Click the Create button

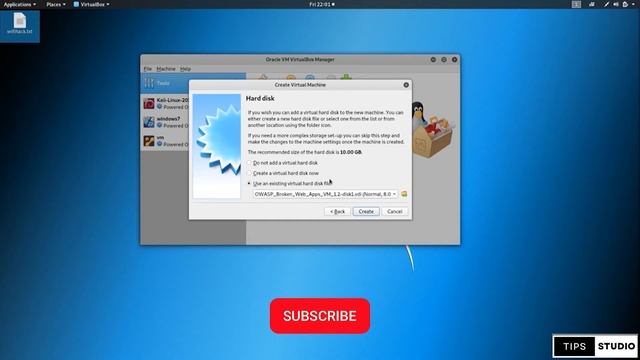366,211
